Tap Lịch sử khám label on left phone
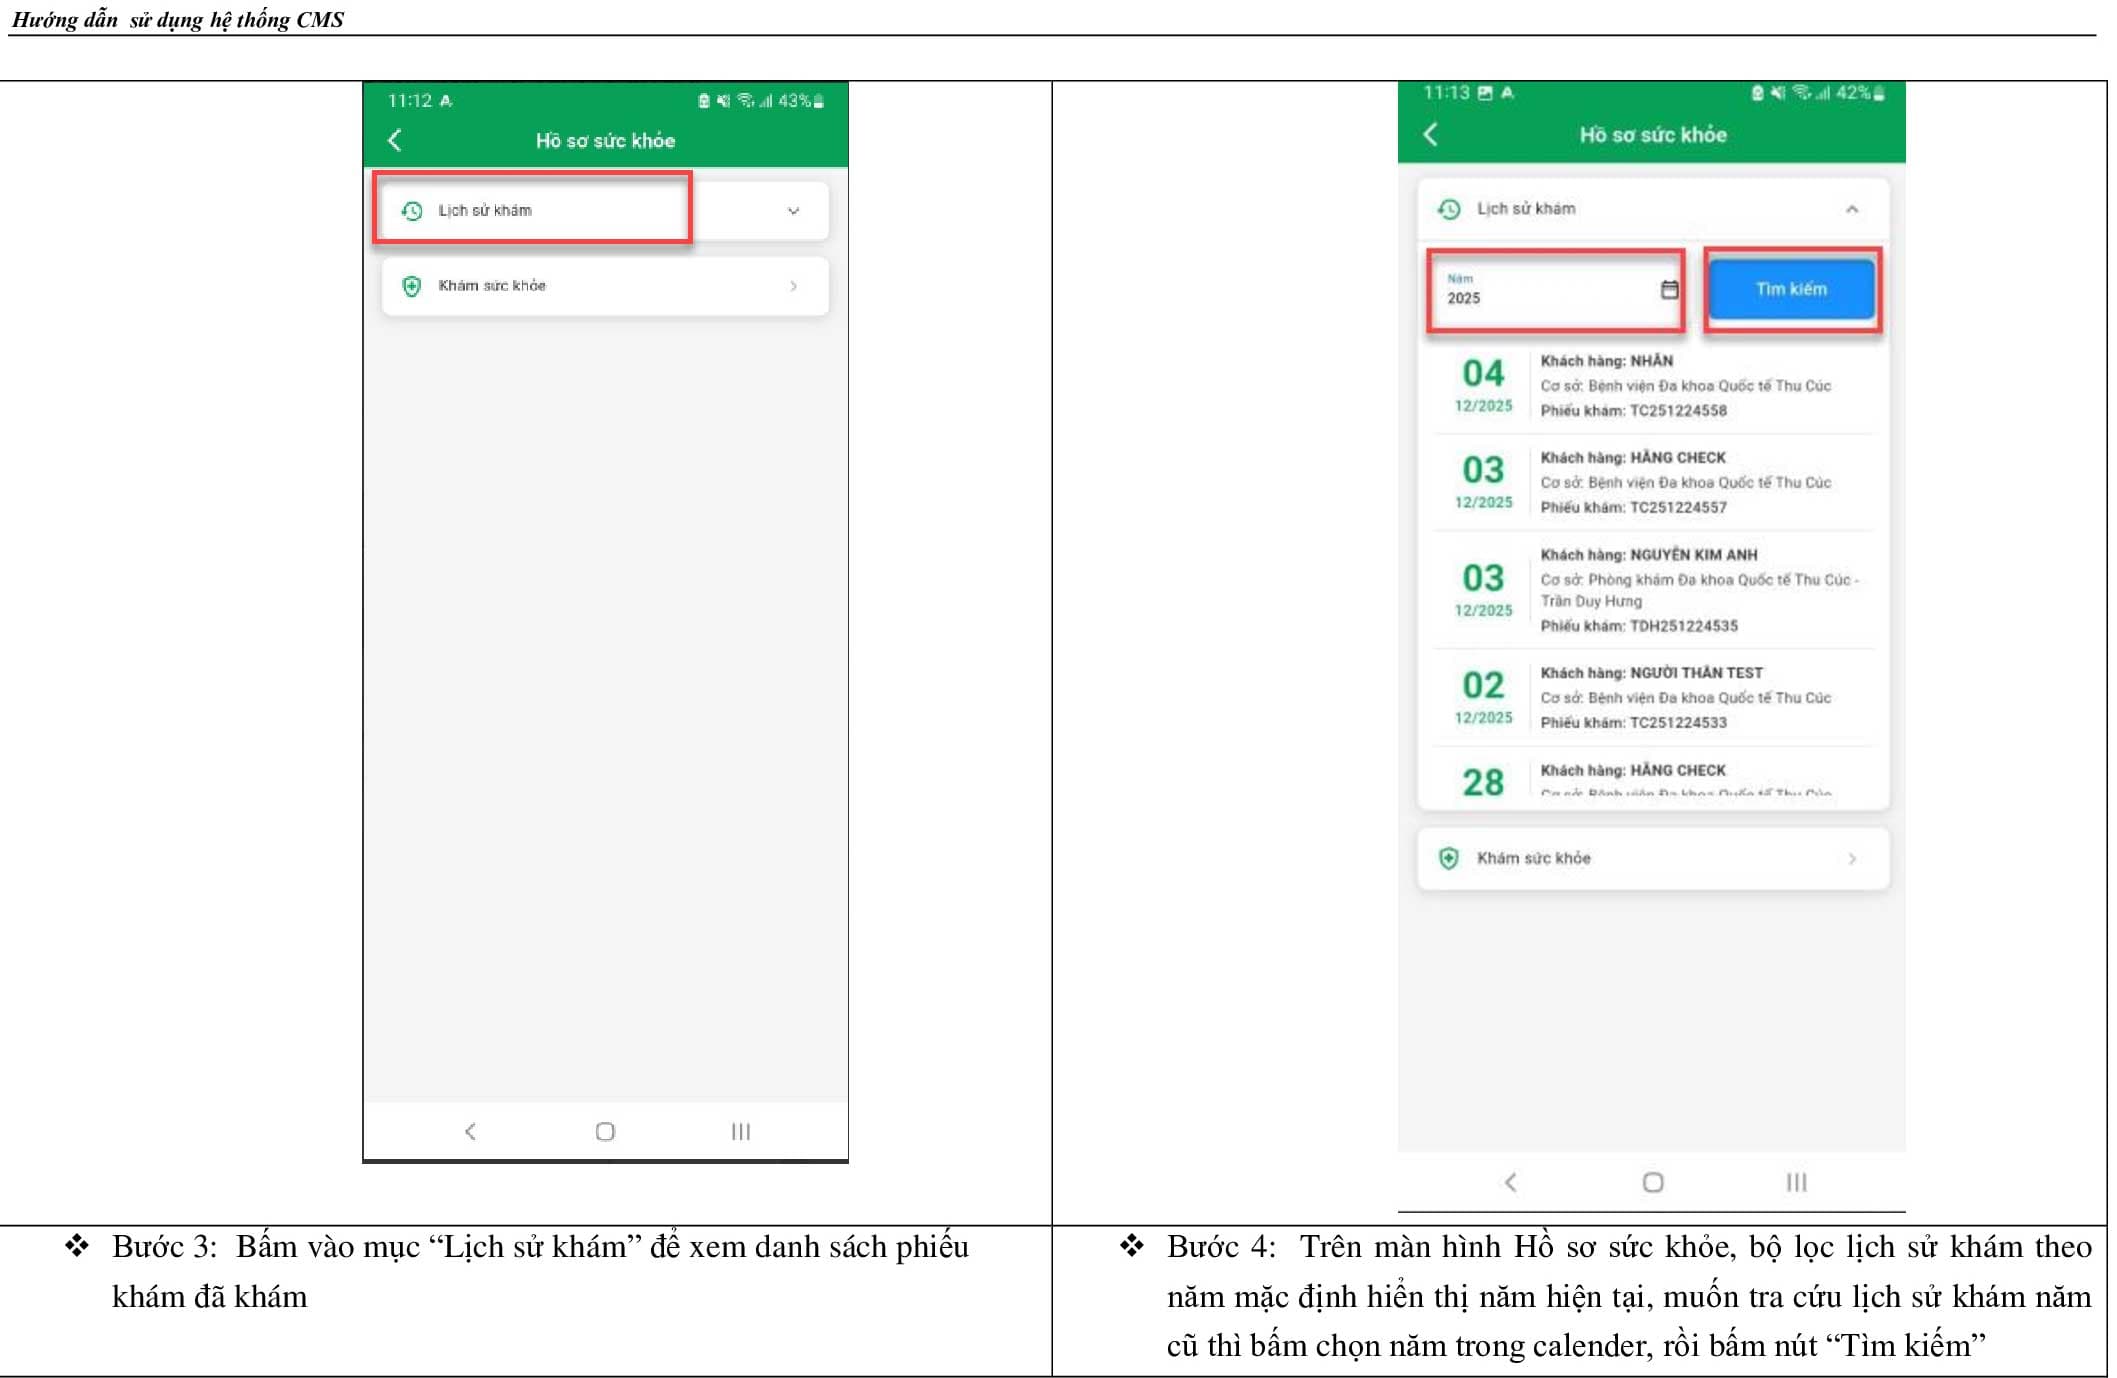 click(485, 211)
